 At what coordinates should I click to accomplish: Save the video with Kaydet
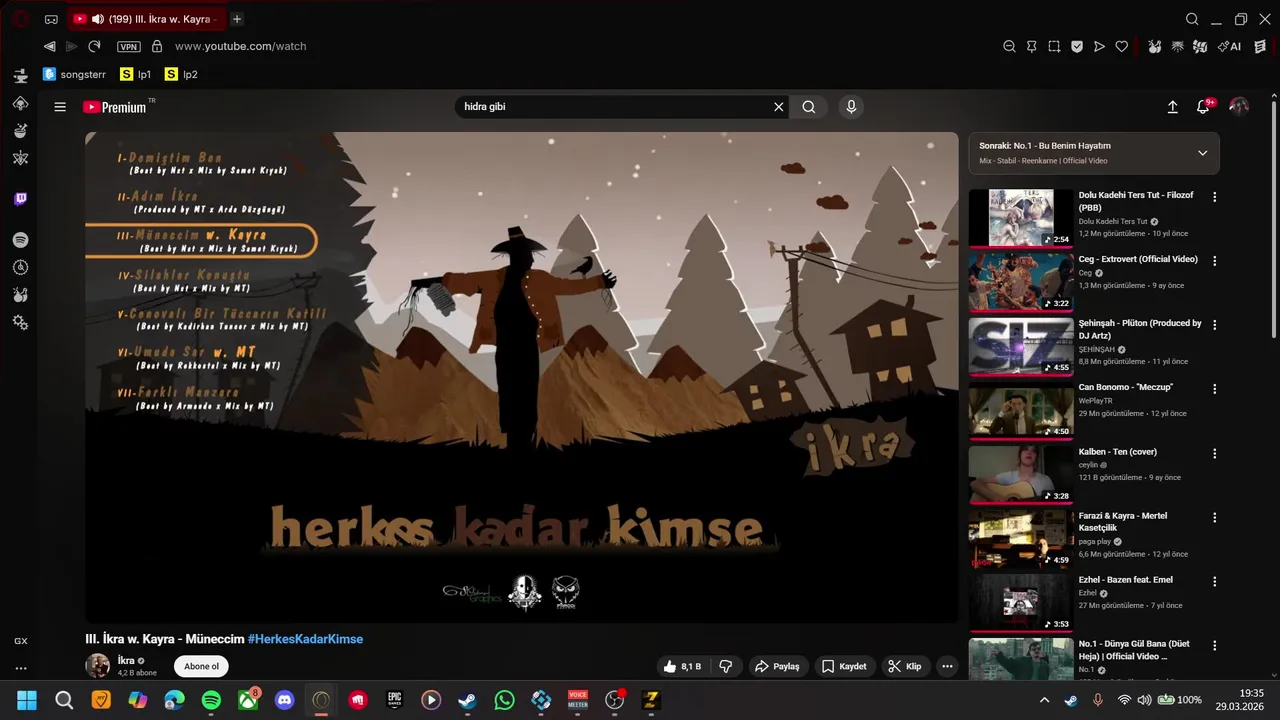tap(844, 666)
